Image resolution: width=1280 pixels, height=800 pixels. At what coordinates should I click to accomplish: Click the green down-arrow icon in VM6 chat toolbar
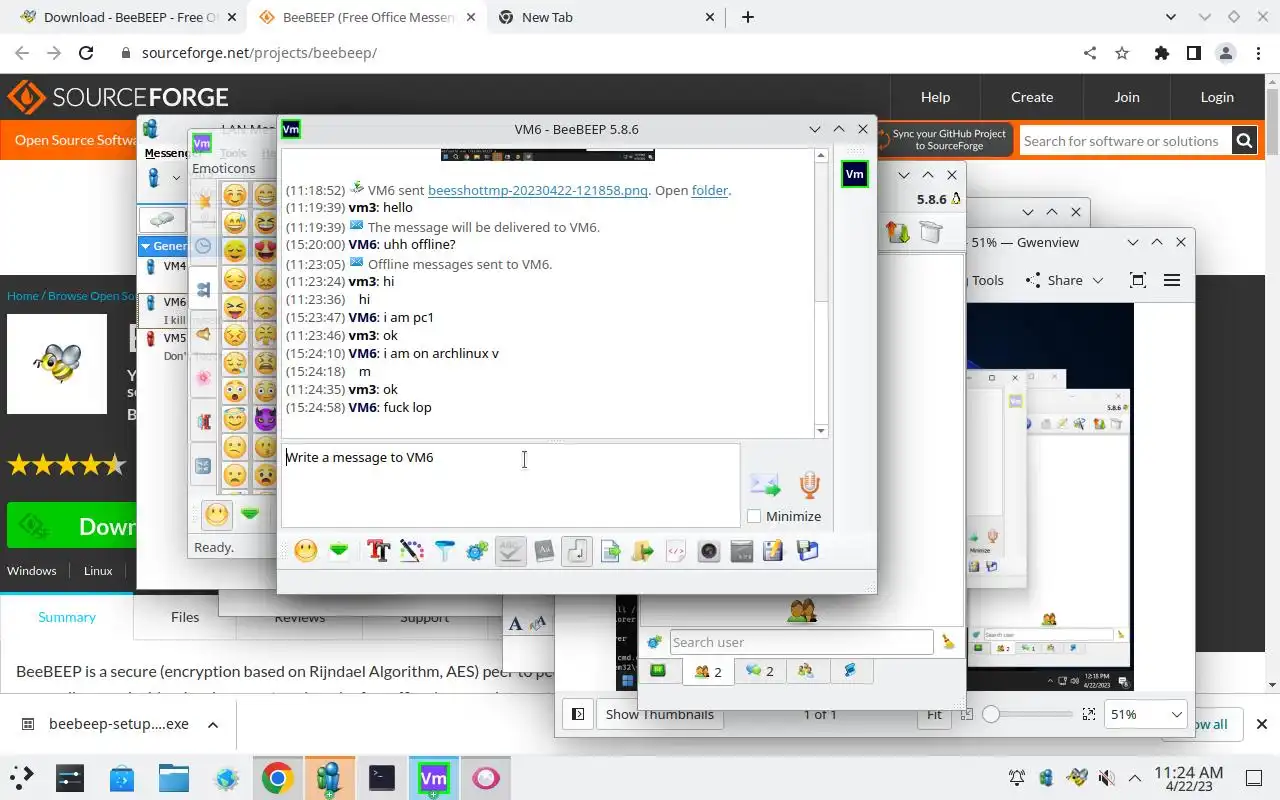point(339,551)
